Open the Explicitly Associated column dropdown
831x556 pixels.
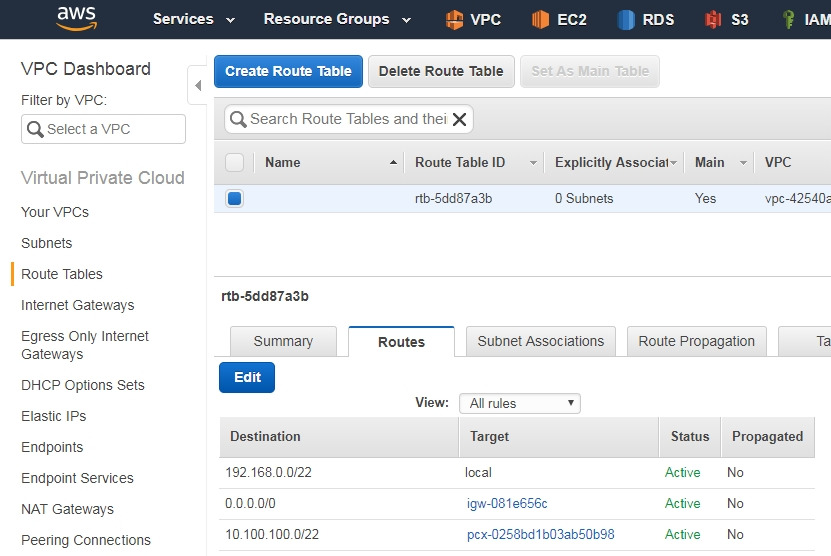point(674,163)
